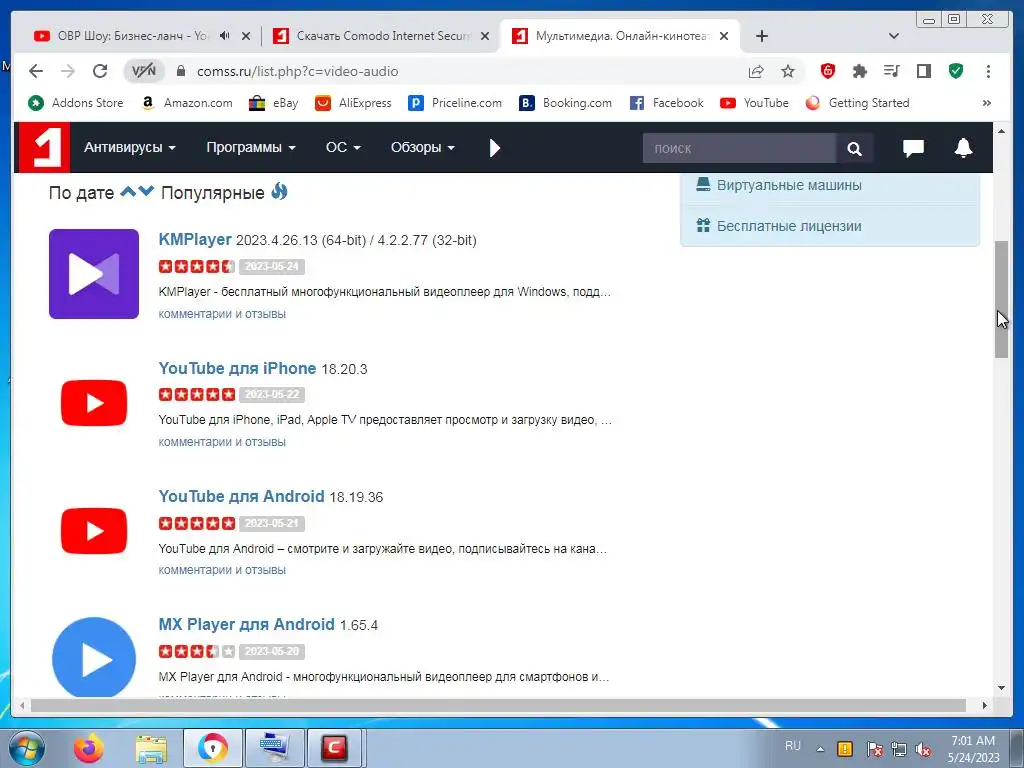Expand the Обзоры menu

tap(423, 148)
